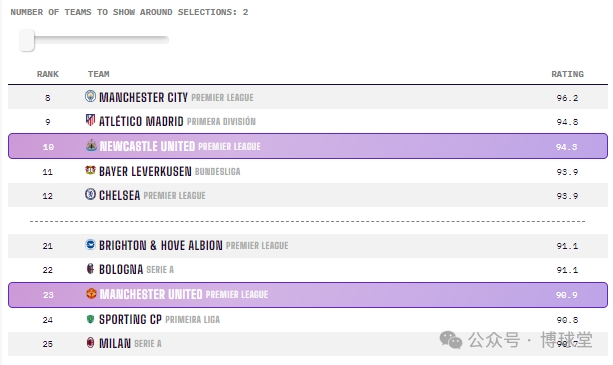The width and height of the screenshot is (613, 365).
Task: Click the Newcastle United club crest
Action: [x=91, y=145]
